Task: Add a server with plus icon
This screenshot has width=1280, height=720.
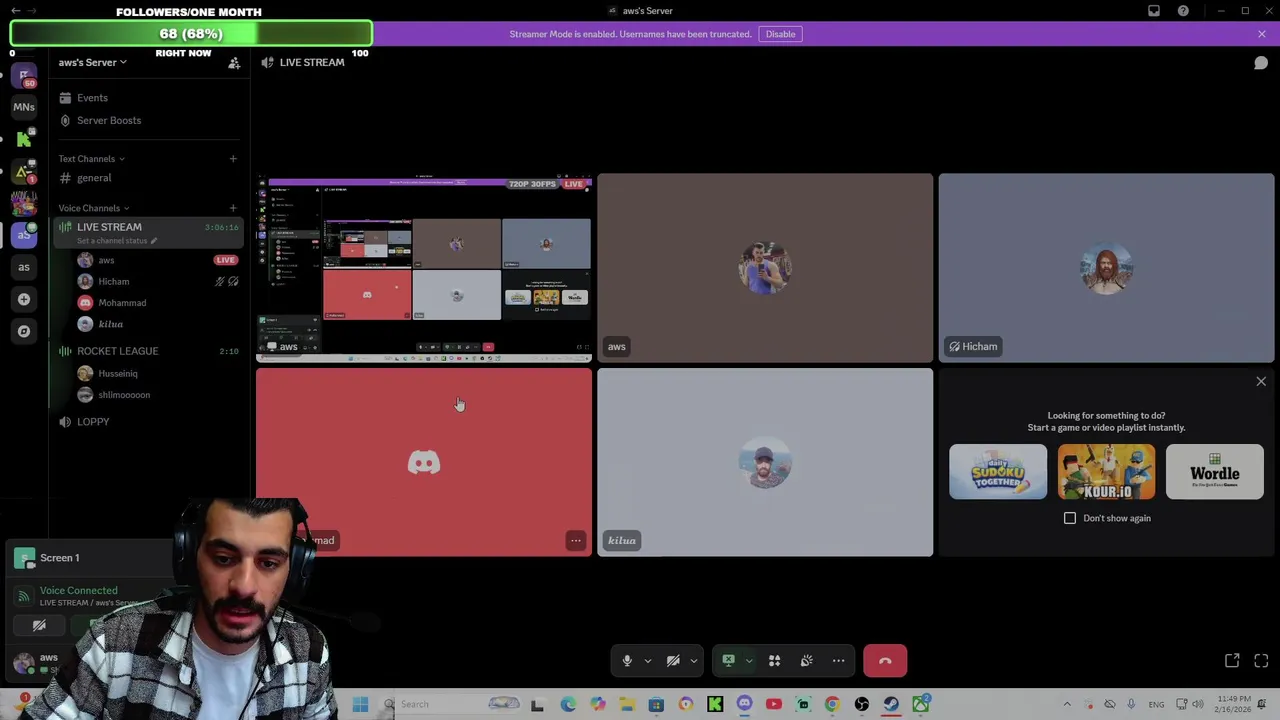Action: 24,299
